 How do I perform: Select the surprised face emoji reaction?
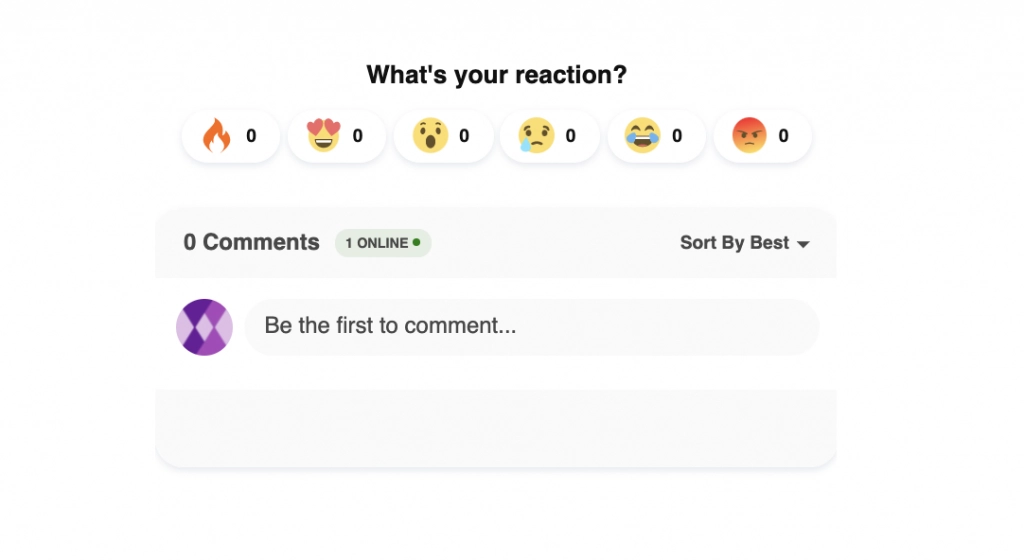[x=430, y=136]
